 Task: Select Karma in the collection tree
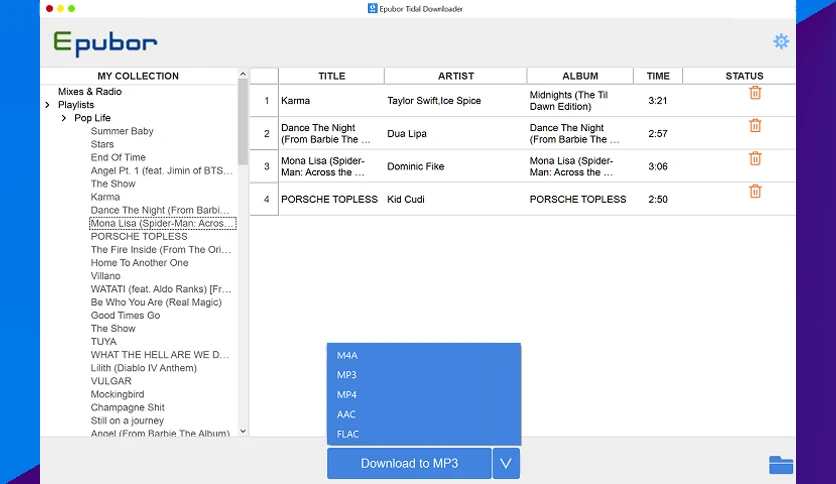(105, 197)
